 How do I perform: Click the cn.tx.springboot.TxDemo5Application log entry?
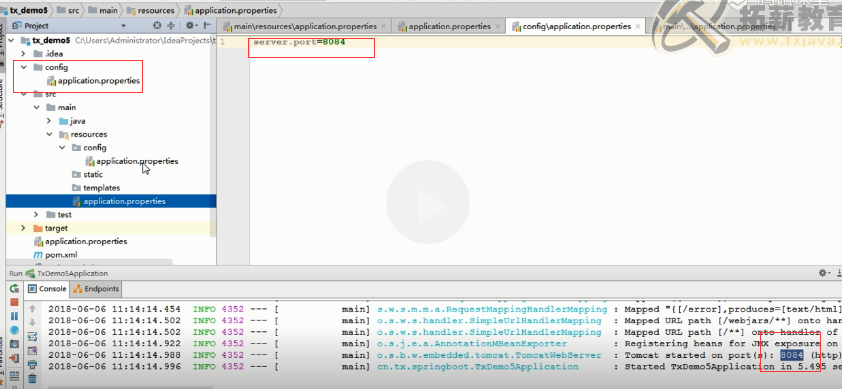pos(445,366)
